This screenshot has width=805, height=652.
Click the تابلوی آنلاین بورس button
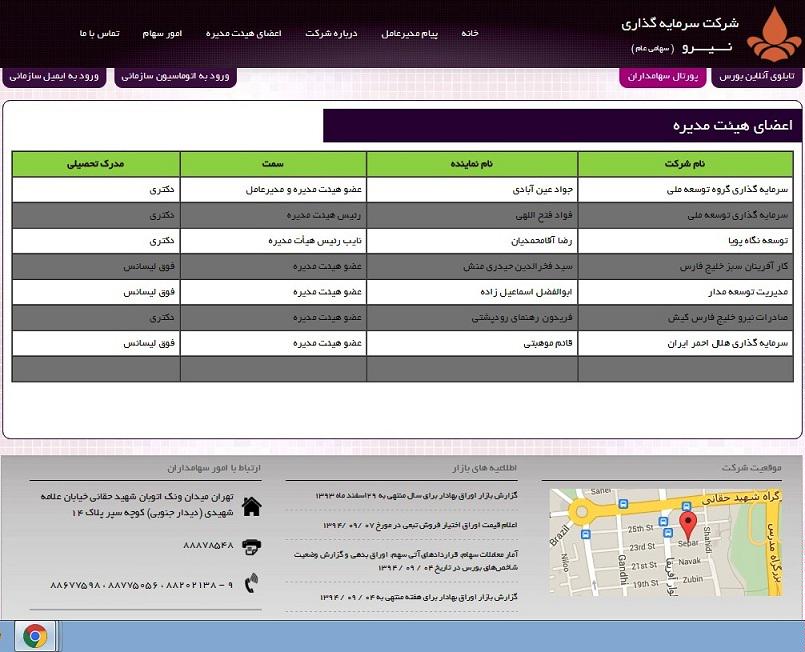[x=757, y=76]
